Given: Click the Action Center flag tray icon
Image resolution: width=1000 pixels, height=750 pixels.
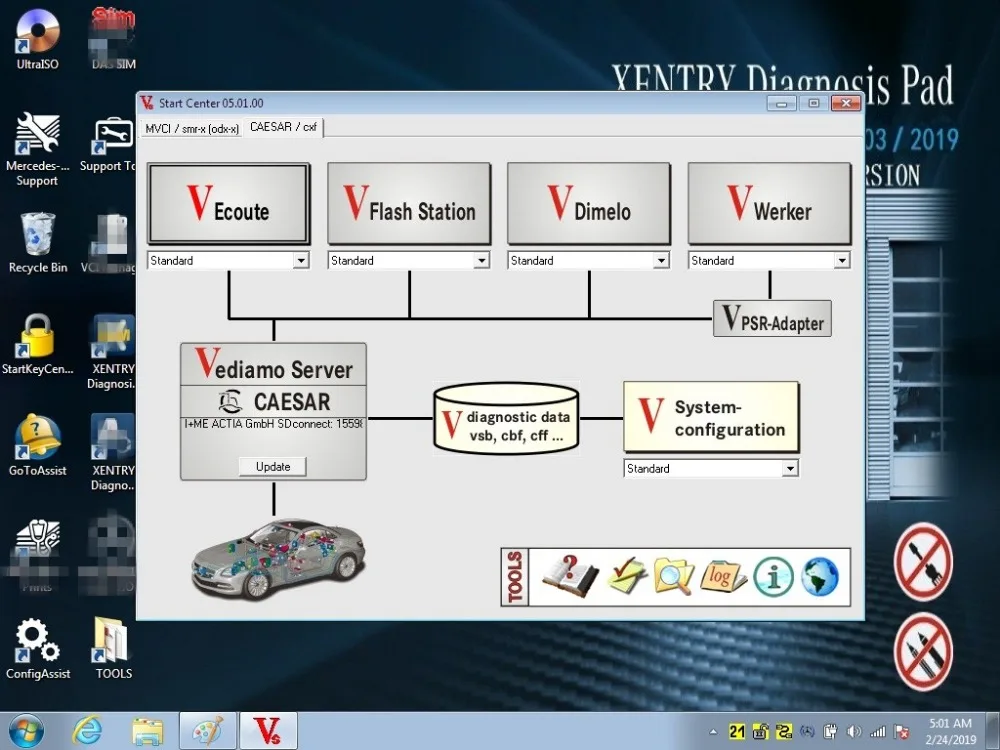Looking at the screenshot, I should point(902,732).
